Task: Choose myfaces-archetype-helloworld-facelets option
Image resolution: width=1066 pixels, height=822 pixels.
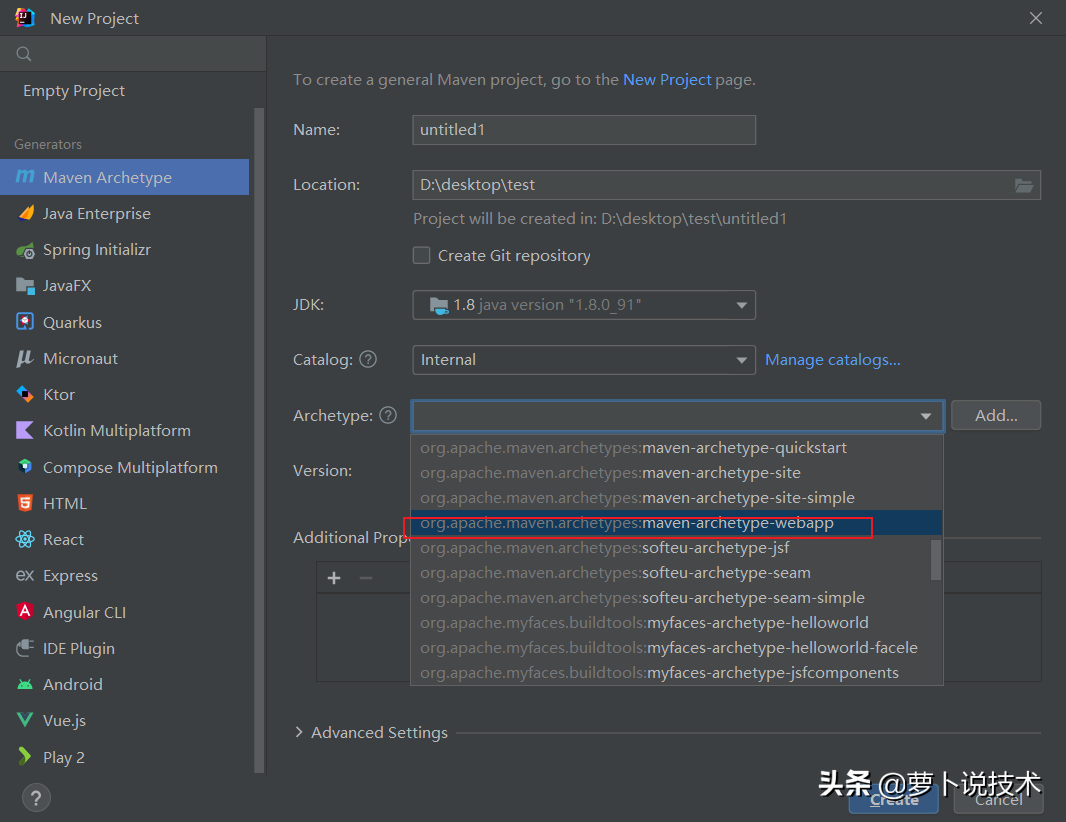Action: coord(676,648)
